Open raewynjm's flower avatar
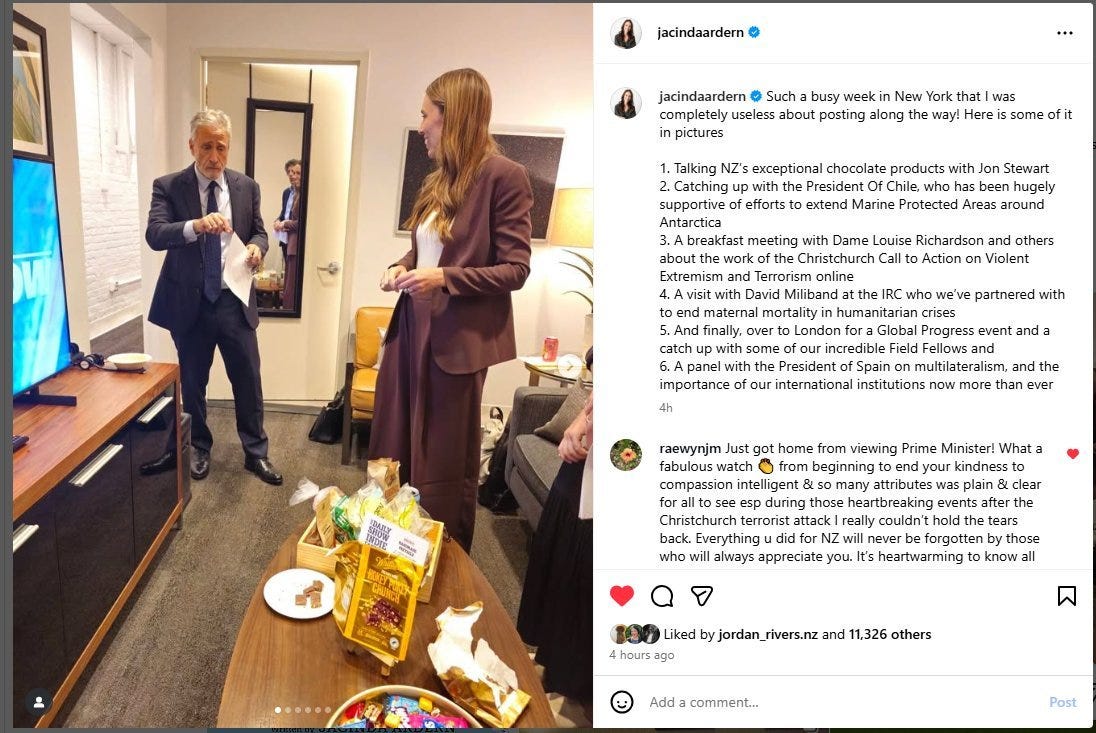Viewport: 1096px width, 733px height. coord(625,455)
